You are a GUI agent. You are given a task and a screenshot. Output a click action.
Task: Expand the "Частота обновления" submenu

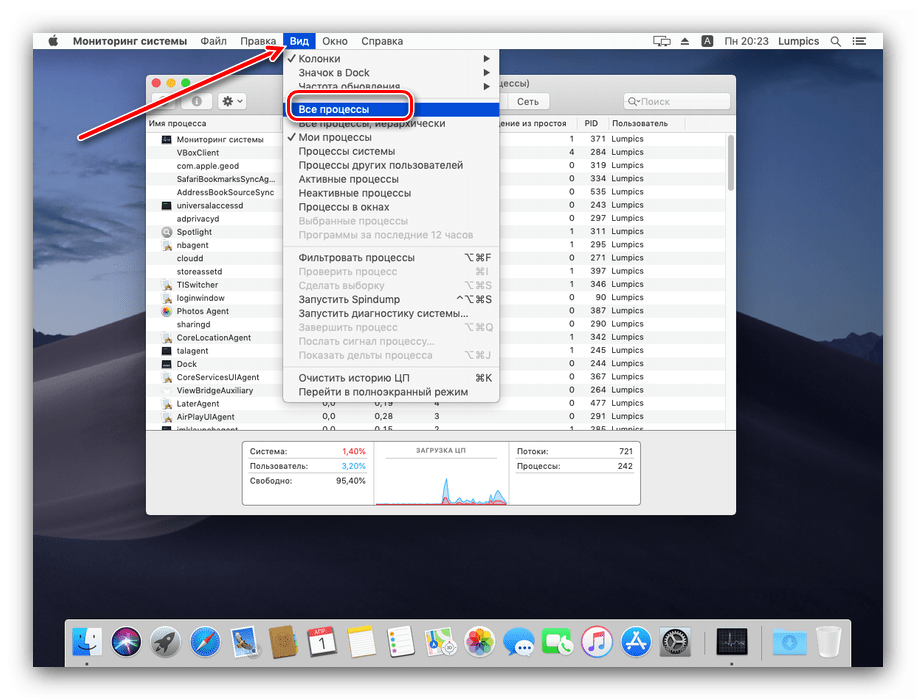tap(350, 87)
